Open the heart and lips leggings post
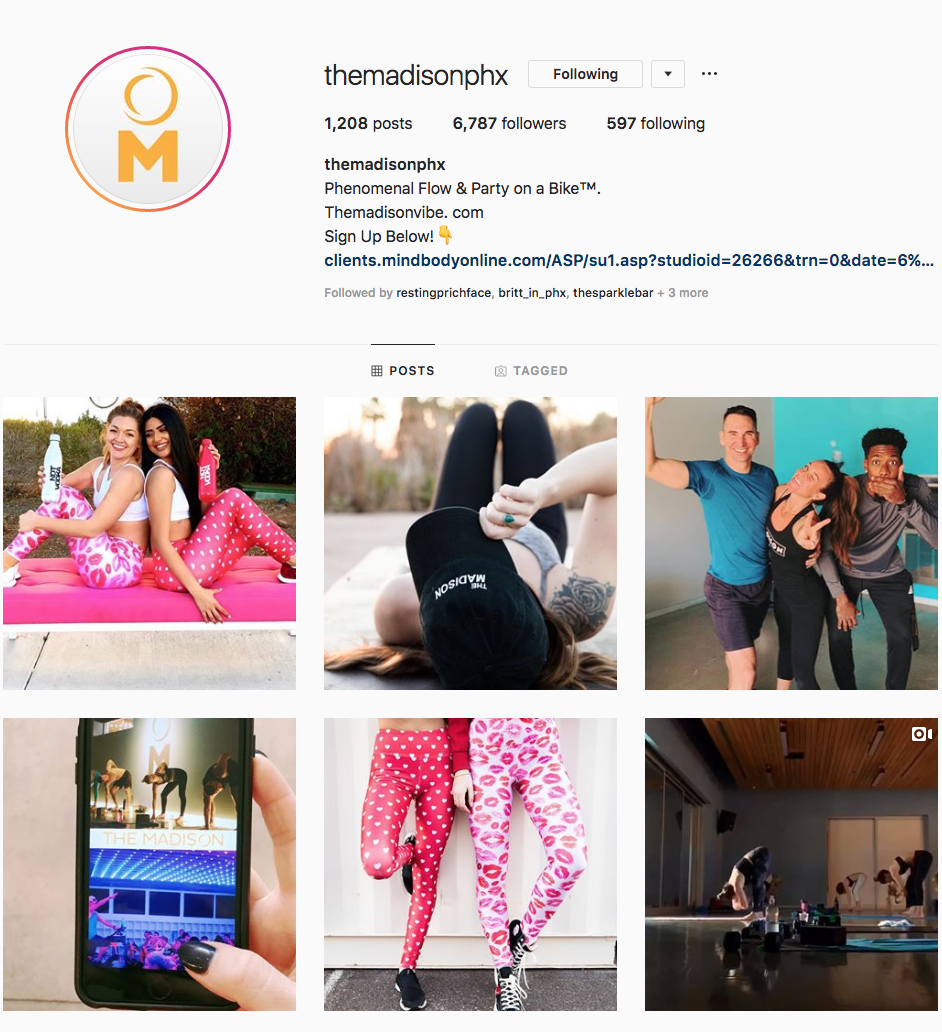 (470, 864)
